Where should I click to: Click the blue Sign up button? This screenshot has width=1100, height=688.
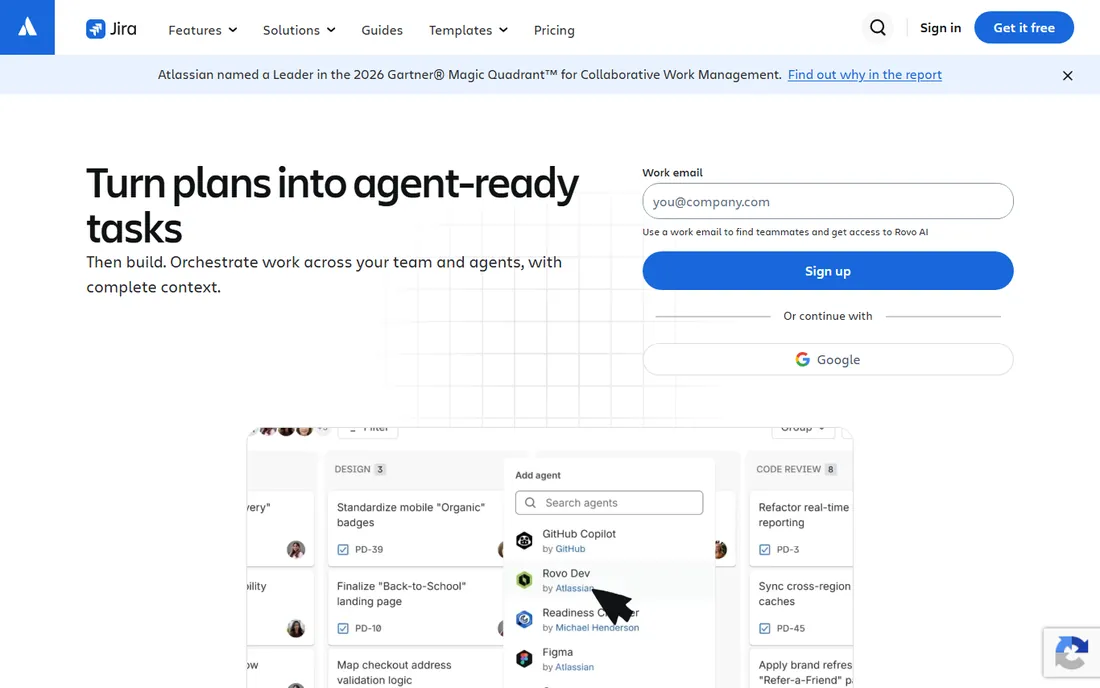coord(828,271)
